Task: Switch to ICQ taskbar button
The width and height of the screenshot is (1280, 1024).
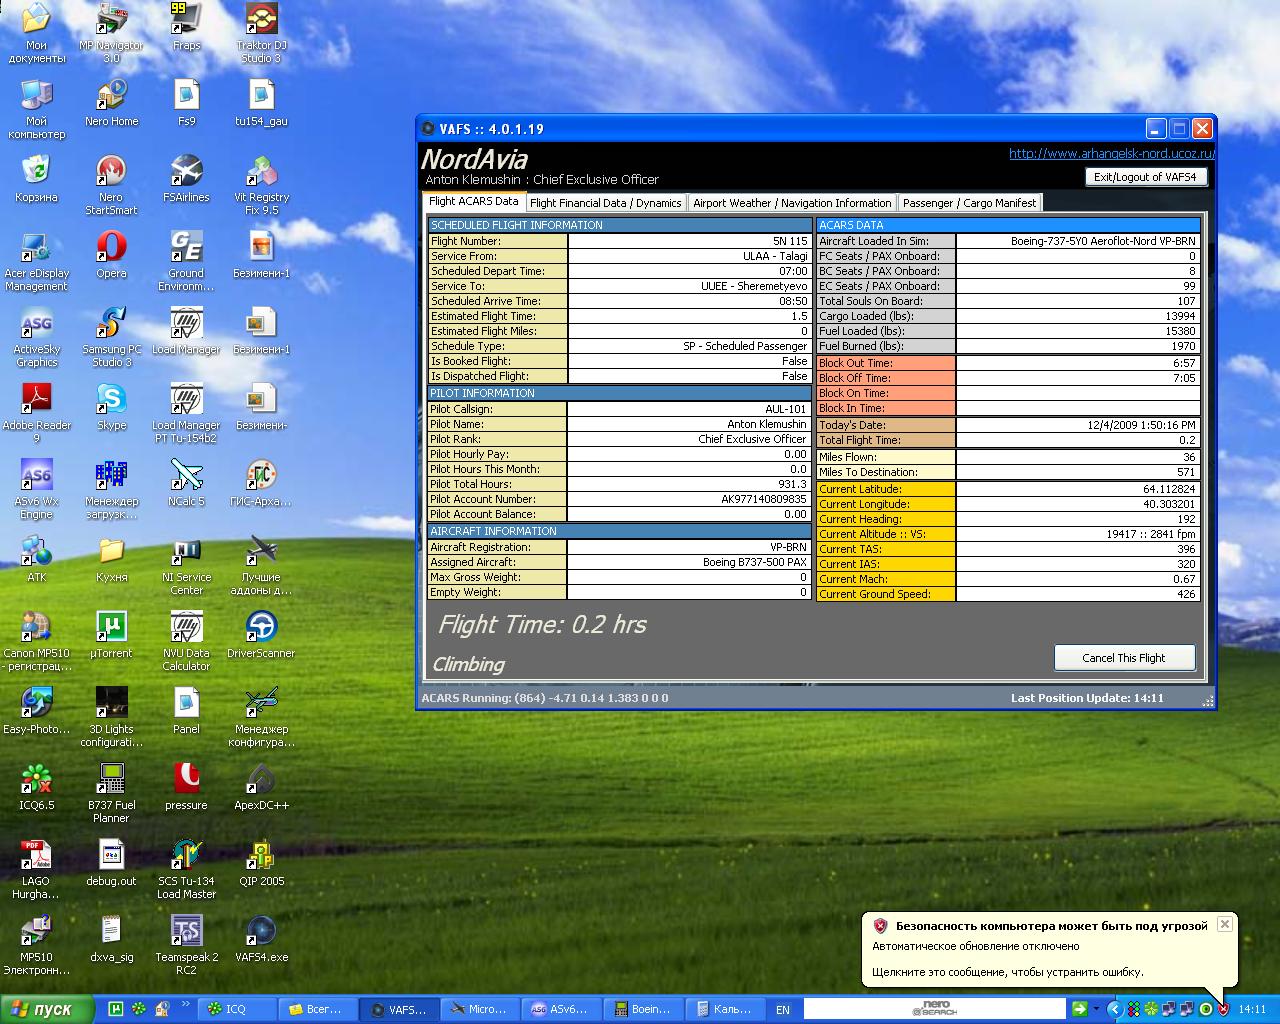Action: click(x=238, y=1010)
